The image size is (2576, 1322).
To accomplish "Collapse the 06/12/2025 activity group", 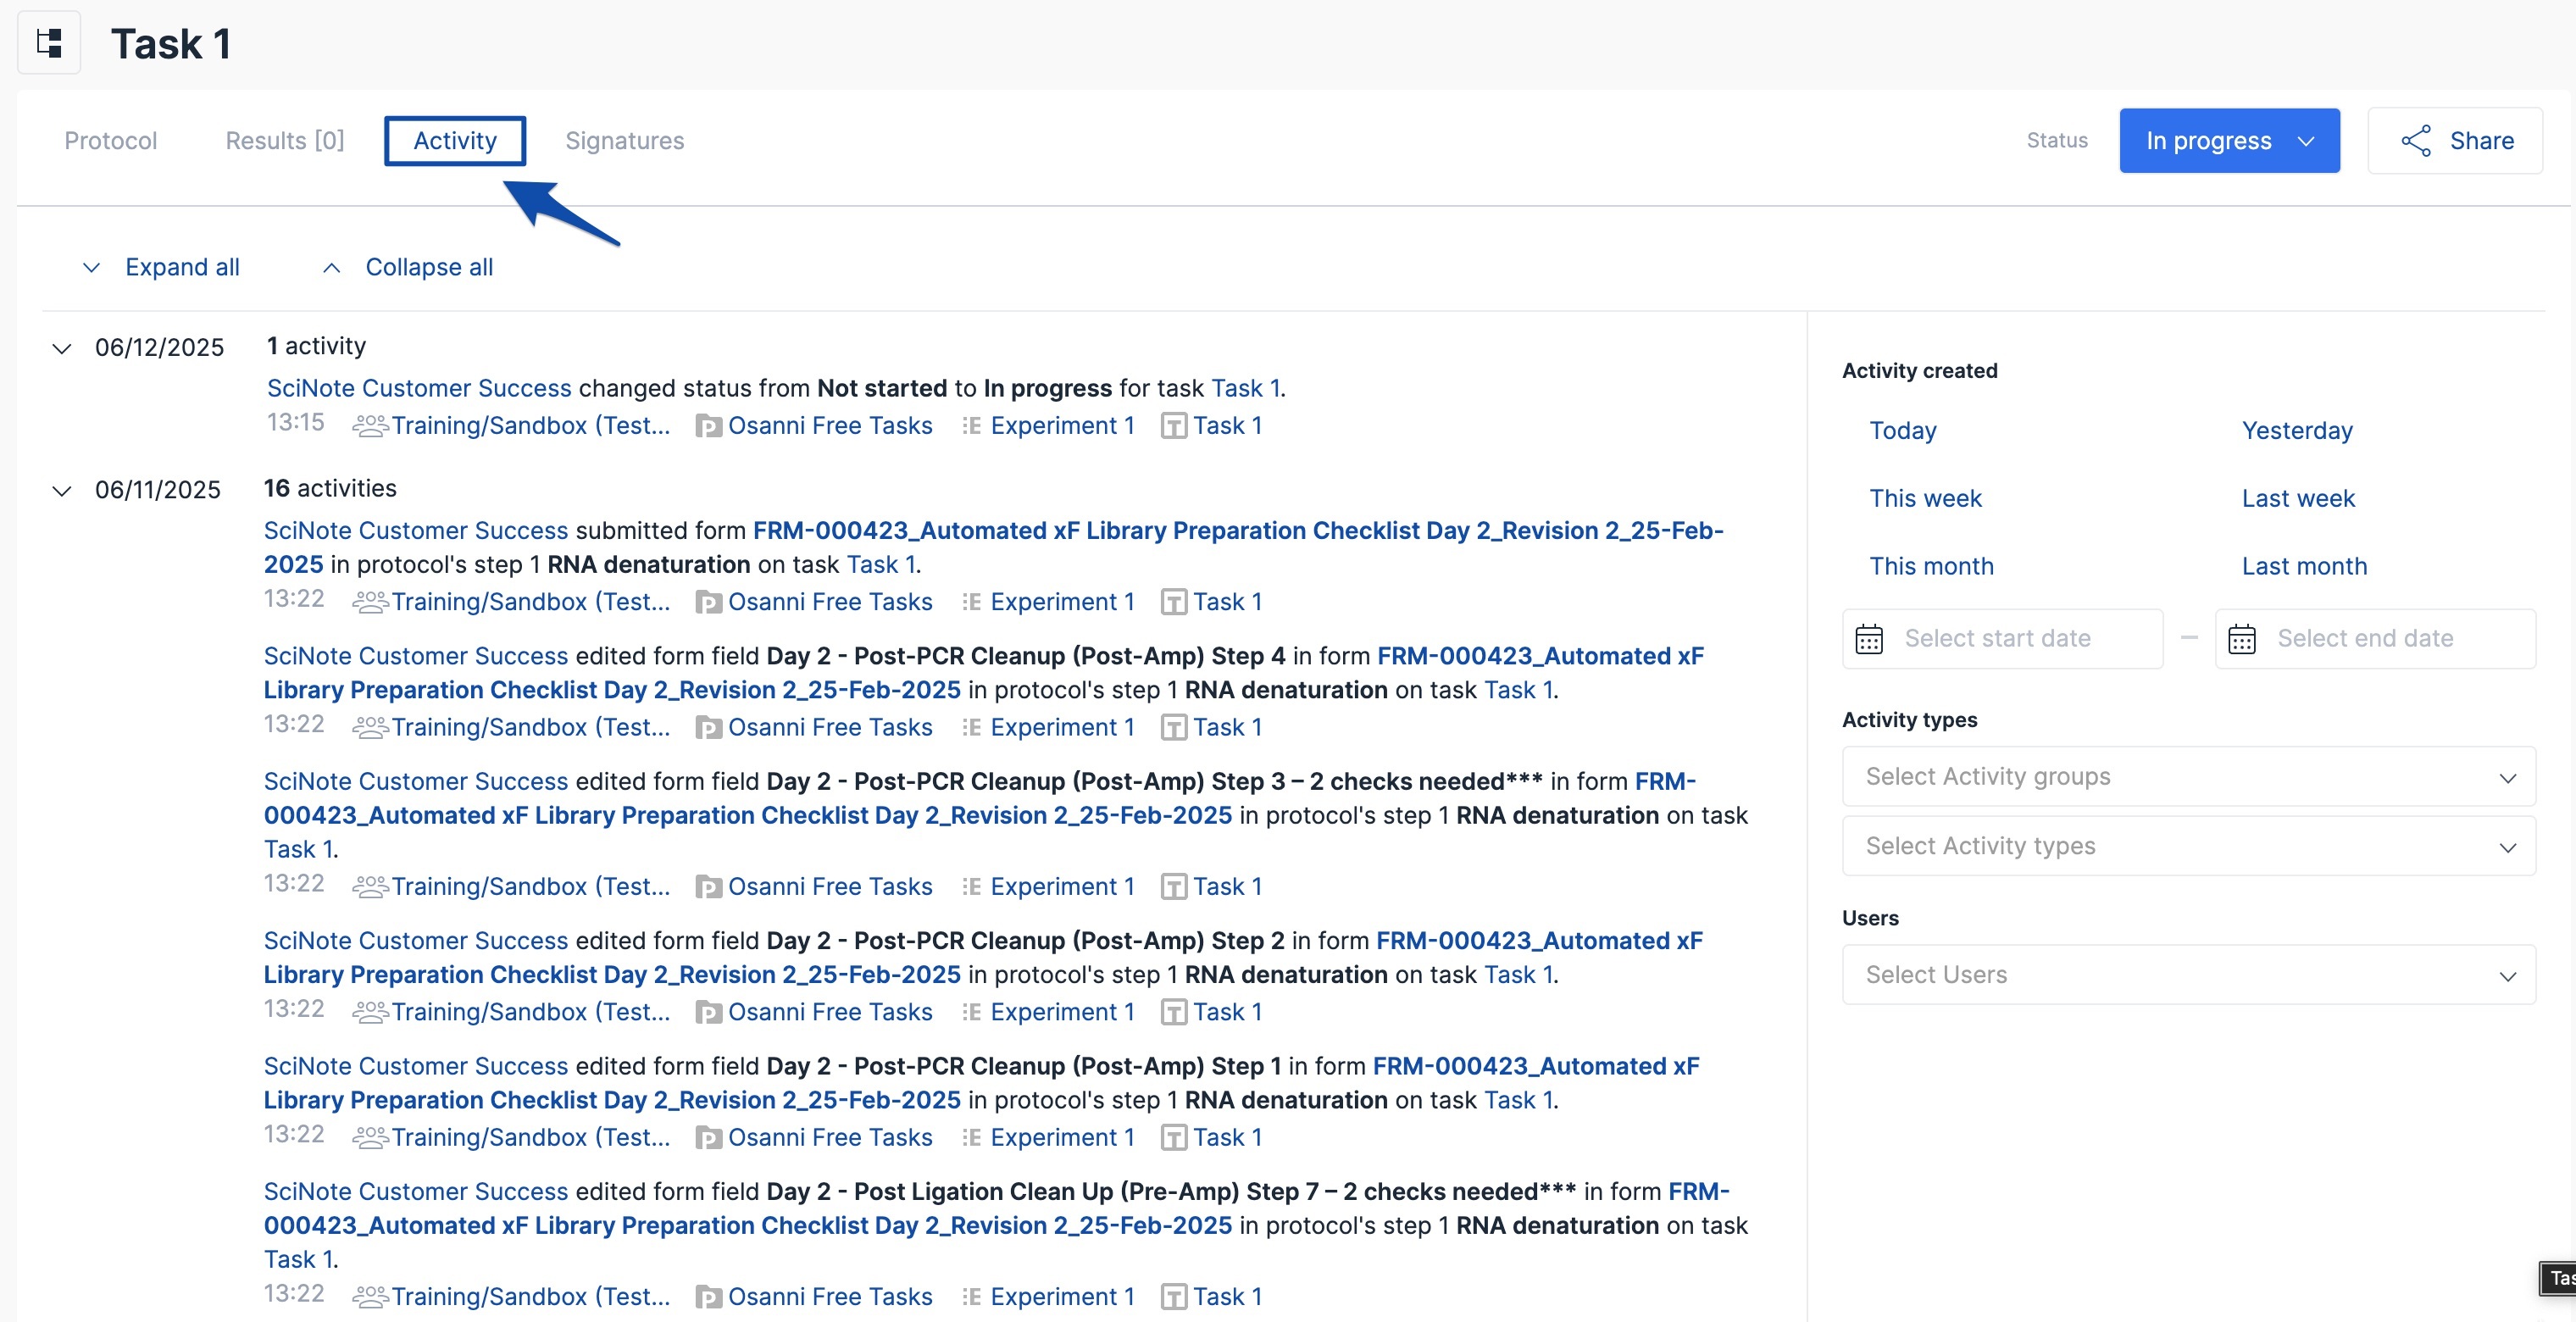I will coord(62,348).
